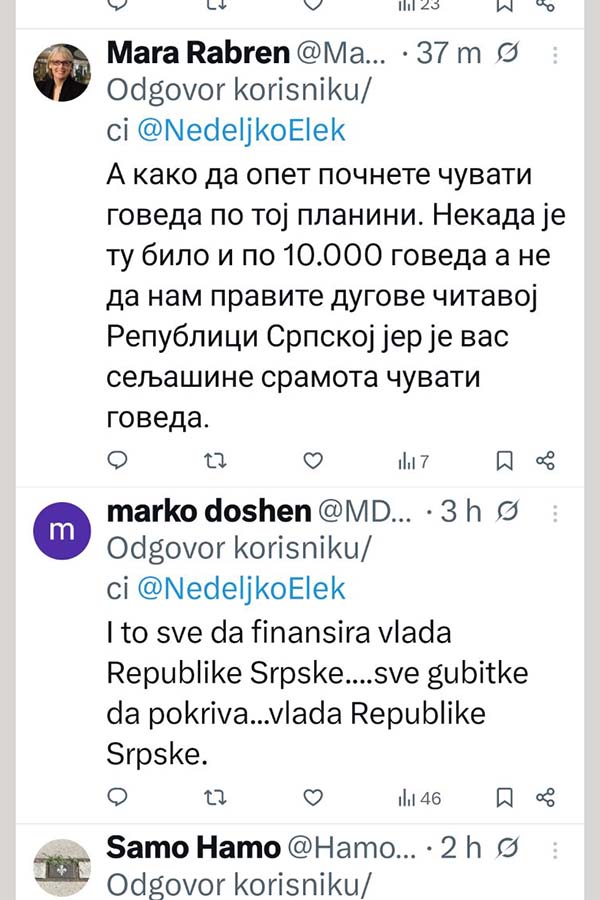Share marko doshen's tweet
The image size is (600, 900).
[x=545, y=797]
